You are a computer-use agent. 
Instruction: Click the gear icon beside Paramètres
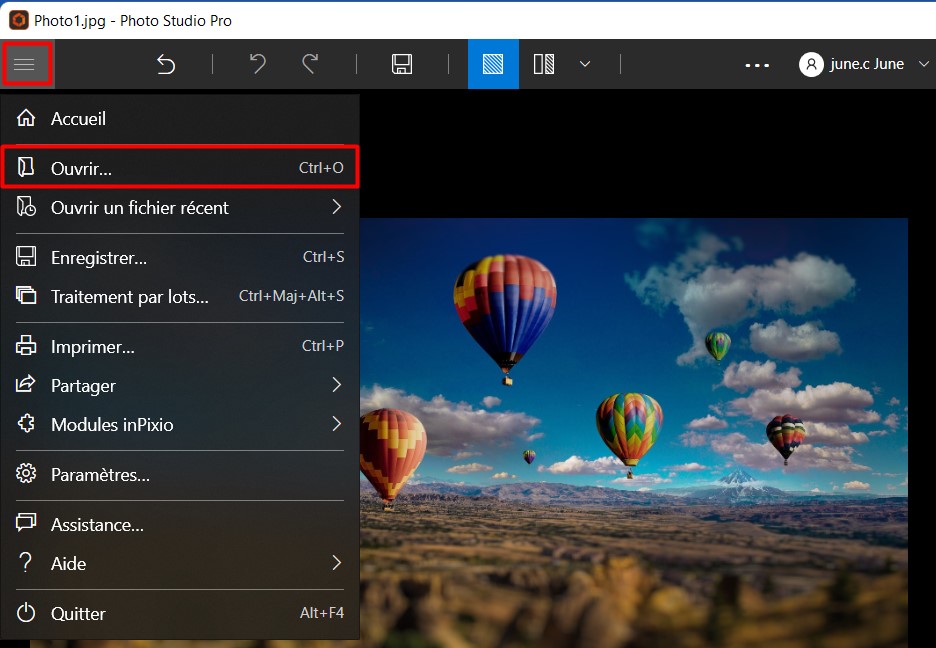click(x=26, y=473)
